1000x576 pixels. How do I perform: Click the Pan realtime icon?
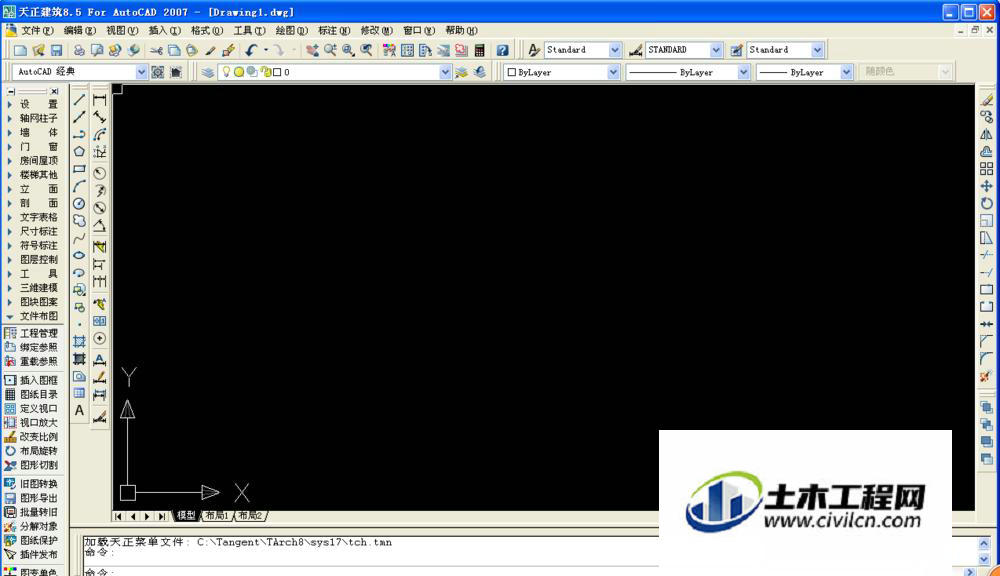[x=312, y=50]
